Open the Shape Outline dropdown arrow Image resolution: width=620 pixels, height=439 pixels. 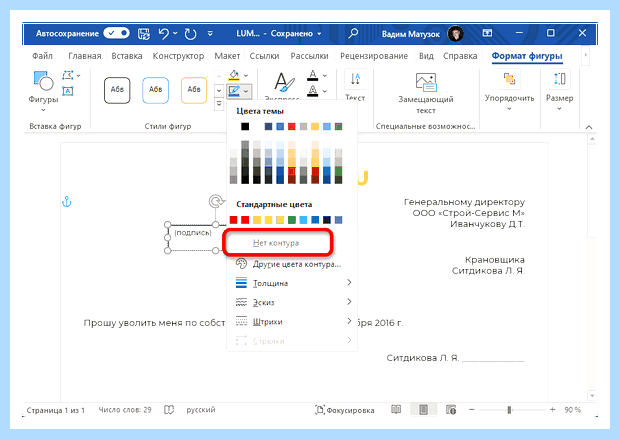pyautogui.click(x=246, y=91)
